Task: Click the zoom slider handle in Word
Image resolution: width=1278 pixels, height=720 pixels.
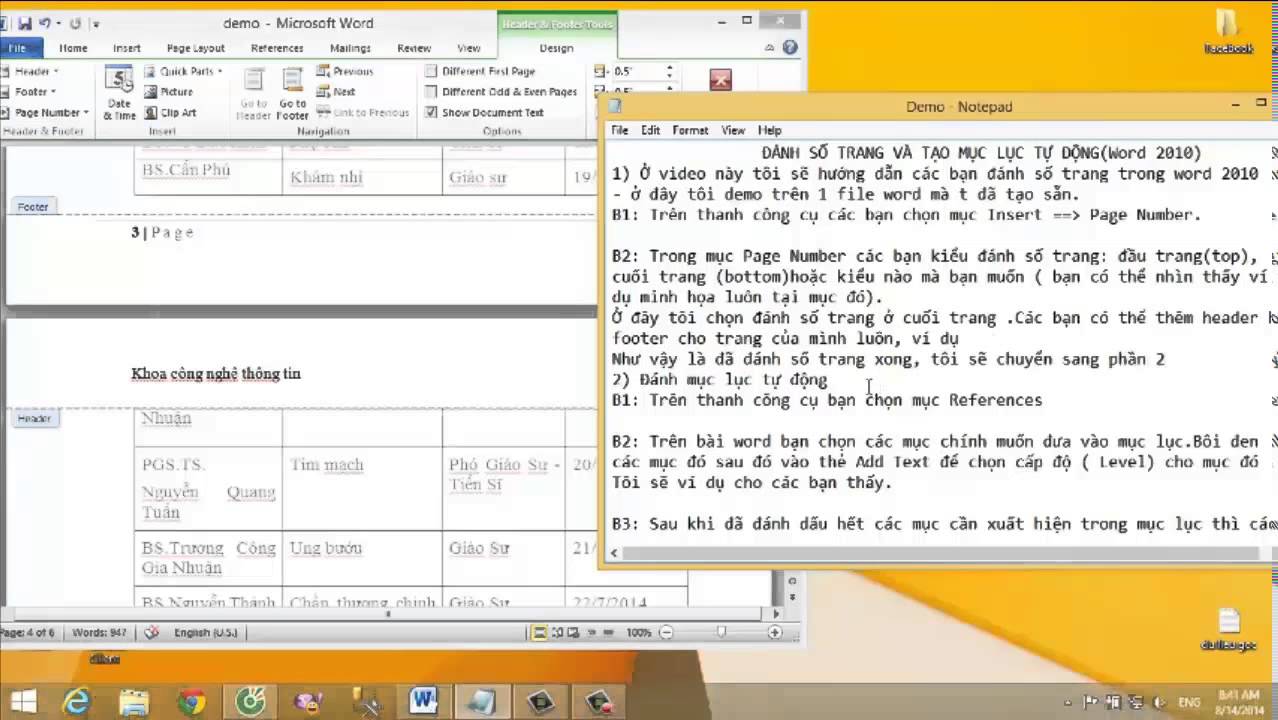Action: [721, 632]
